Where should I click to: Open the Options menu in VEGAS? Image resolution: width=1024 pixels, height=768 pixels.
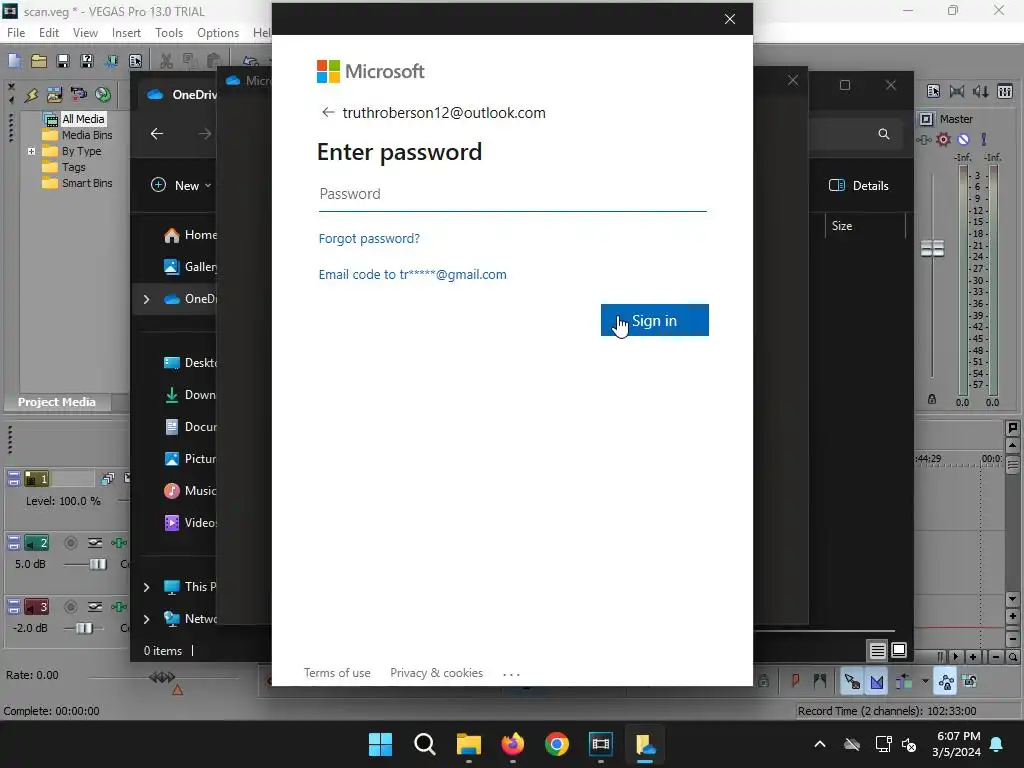[x=218, y=33]
